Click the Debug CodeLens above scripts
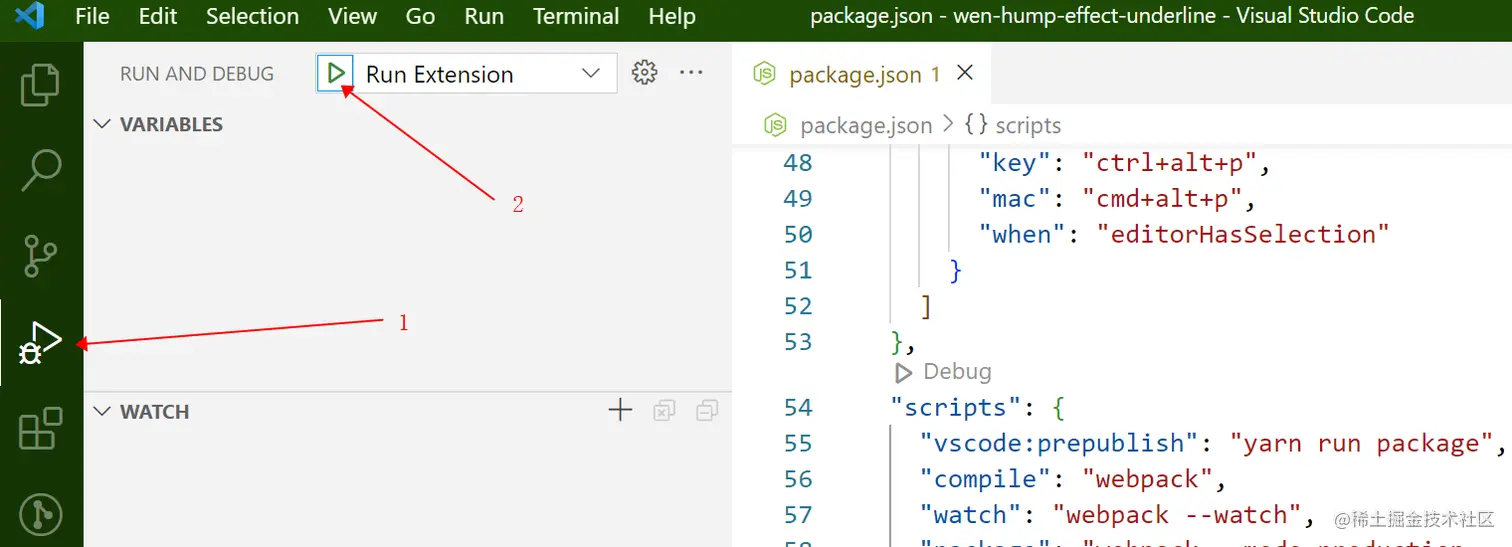Screen dimensions: 1512x547 945,372
